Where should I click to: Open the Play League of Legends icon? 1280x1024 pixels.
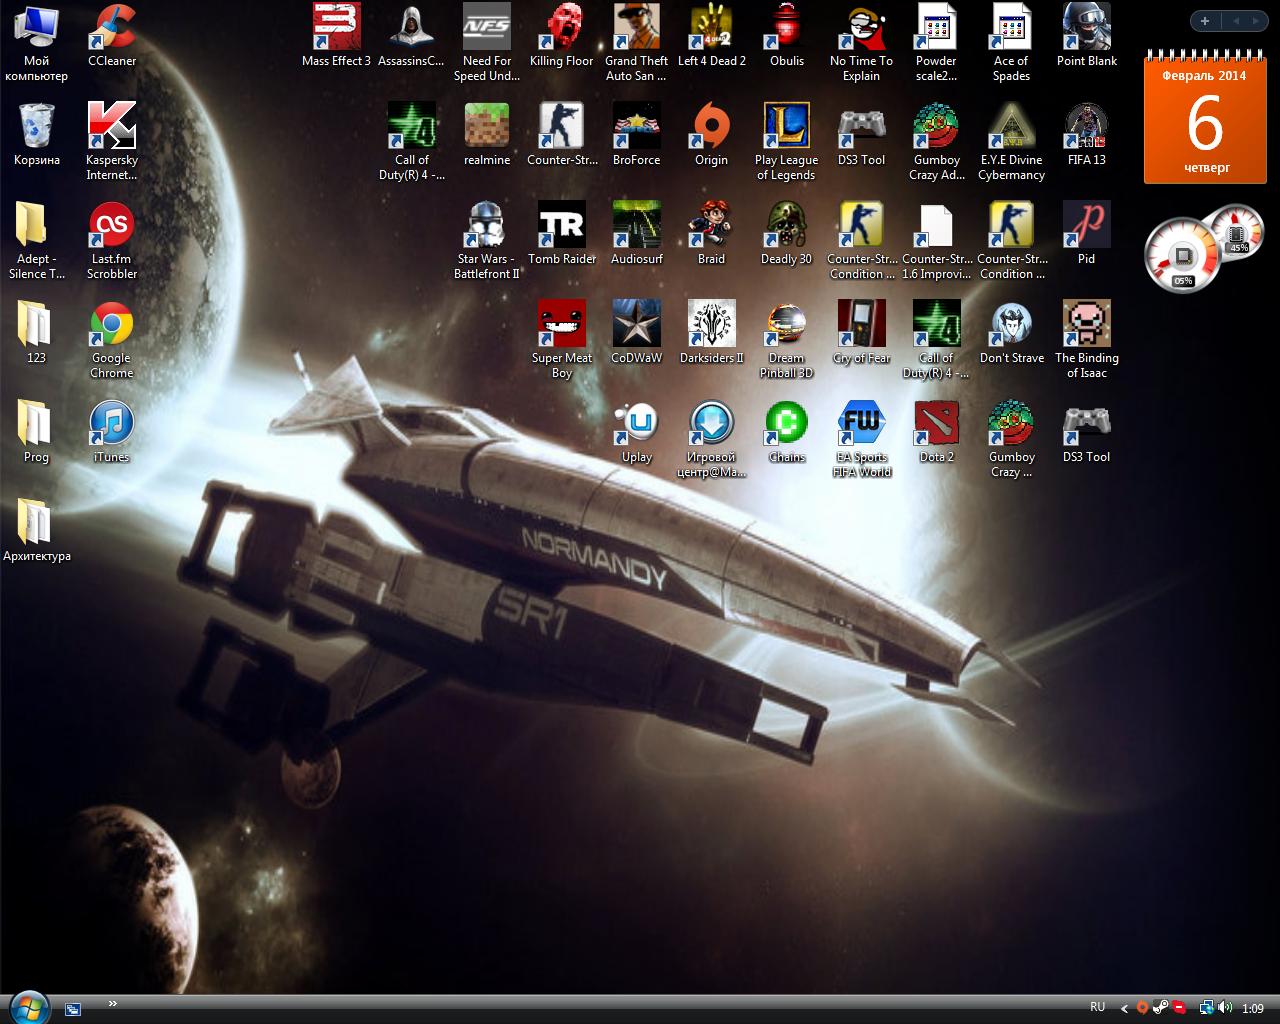786,127
